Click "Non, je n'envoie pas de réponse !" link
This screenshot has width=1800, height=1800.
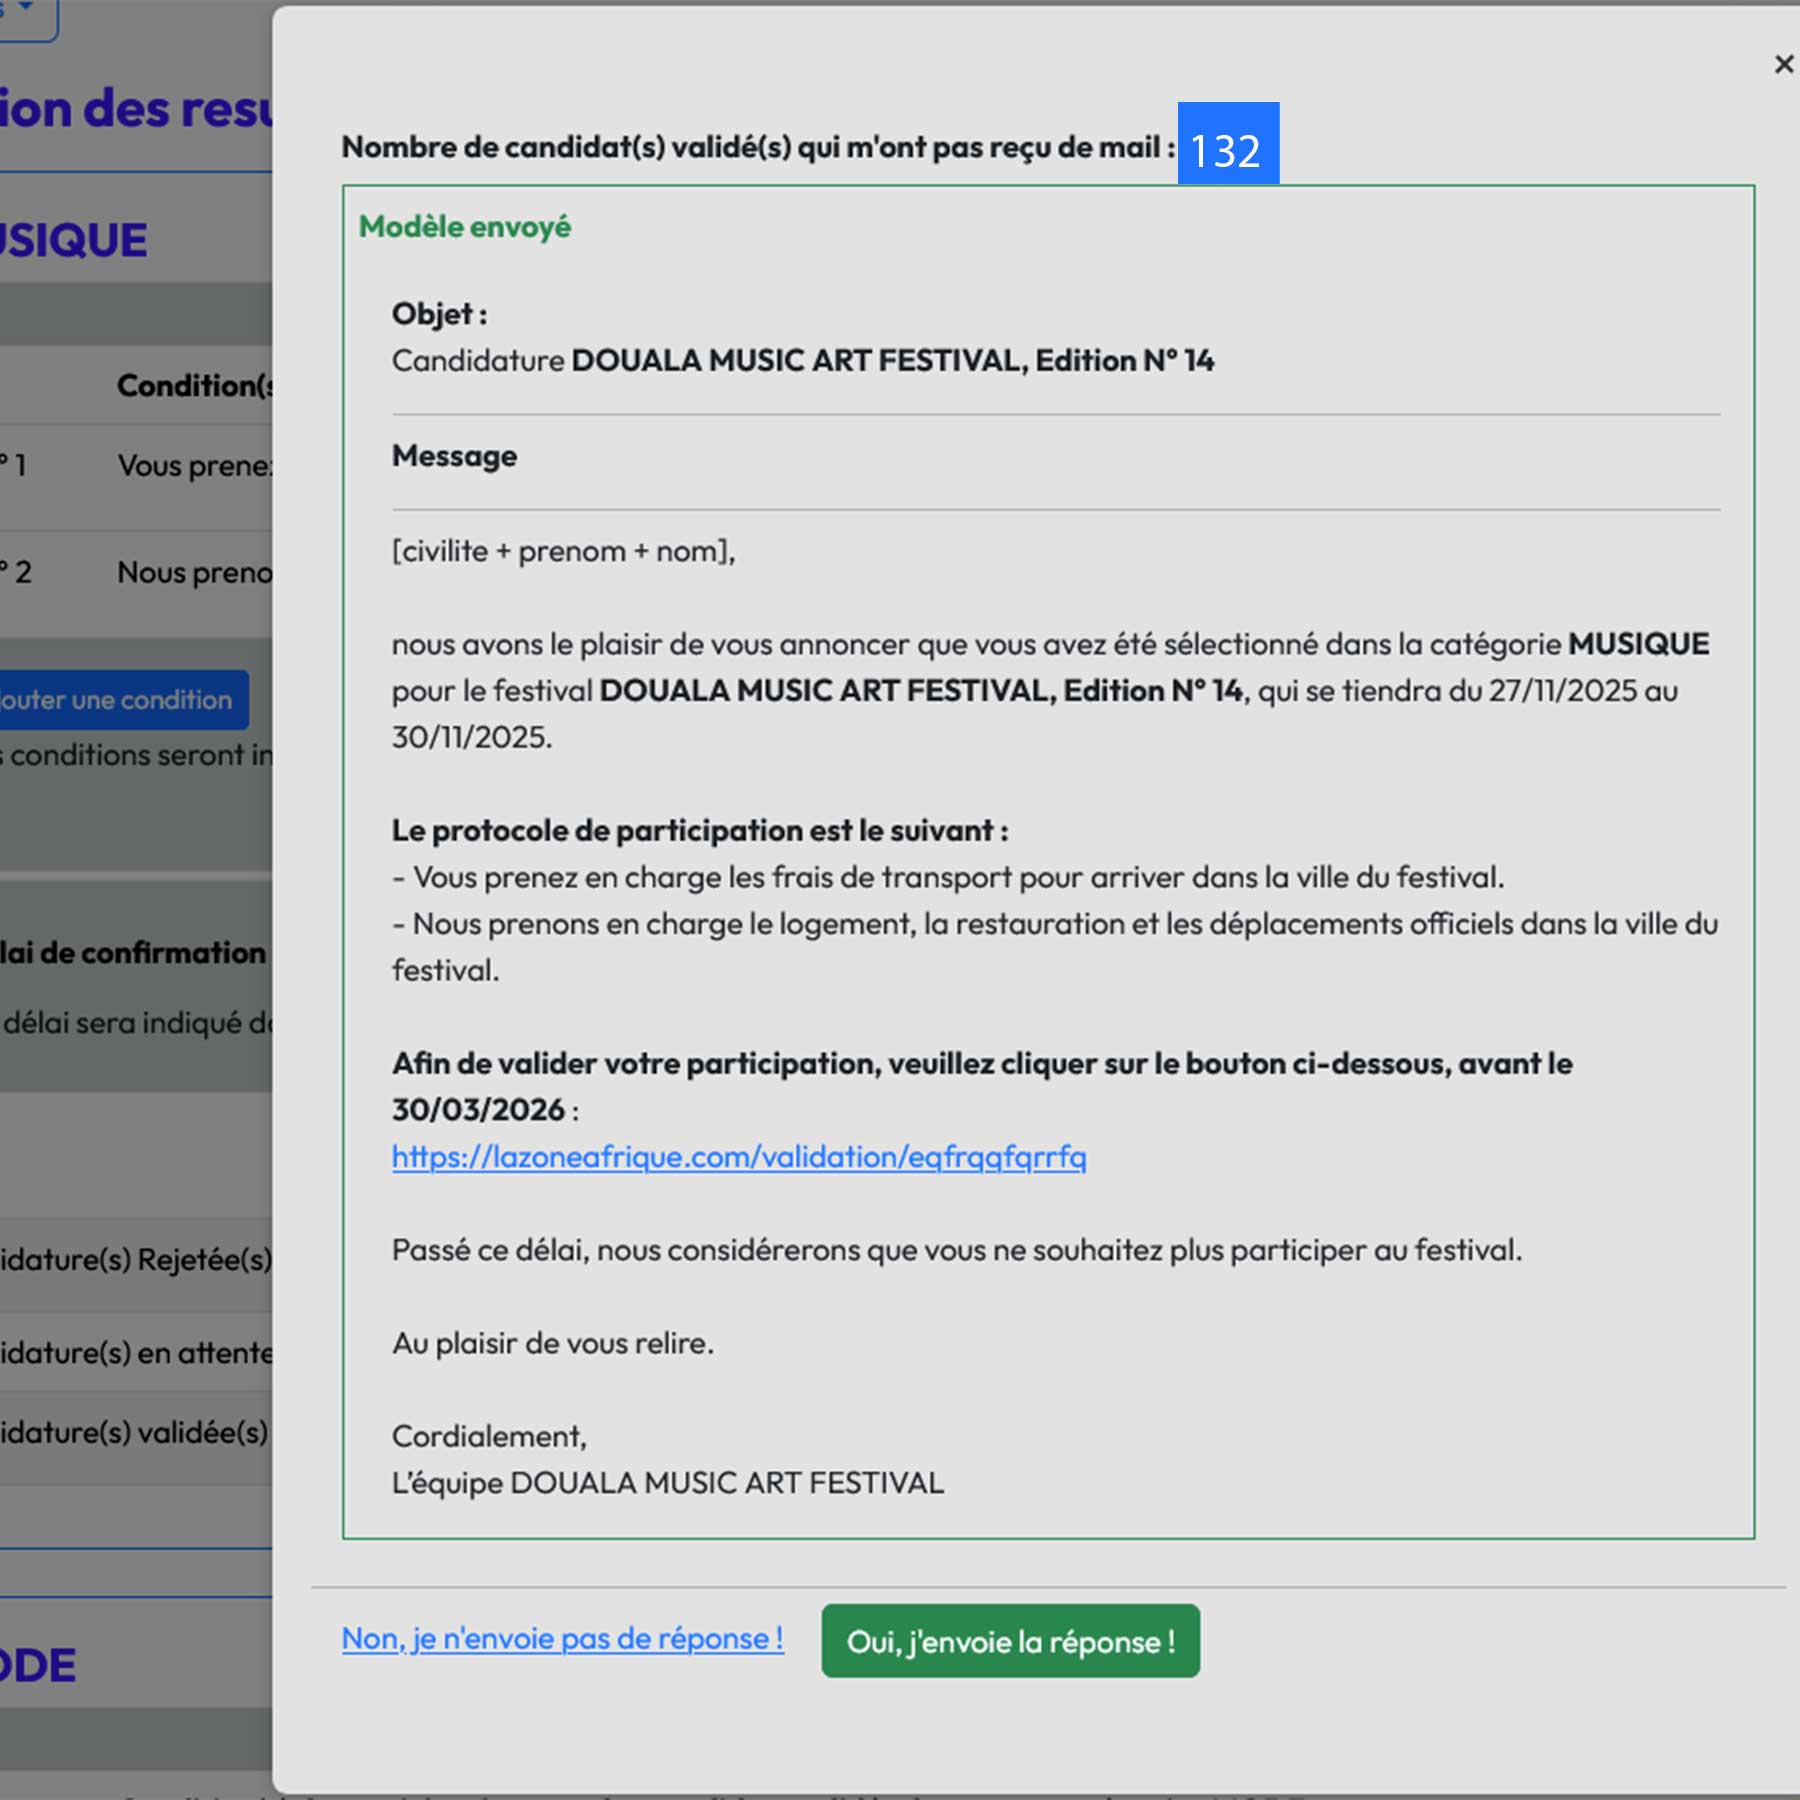[x=562, y=1639]
